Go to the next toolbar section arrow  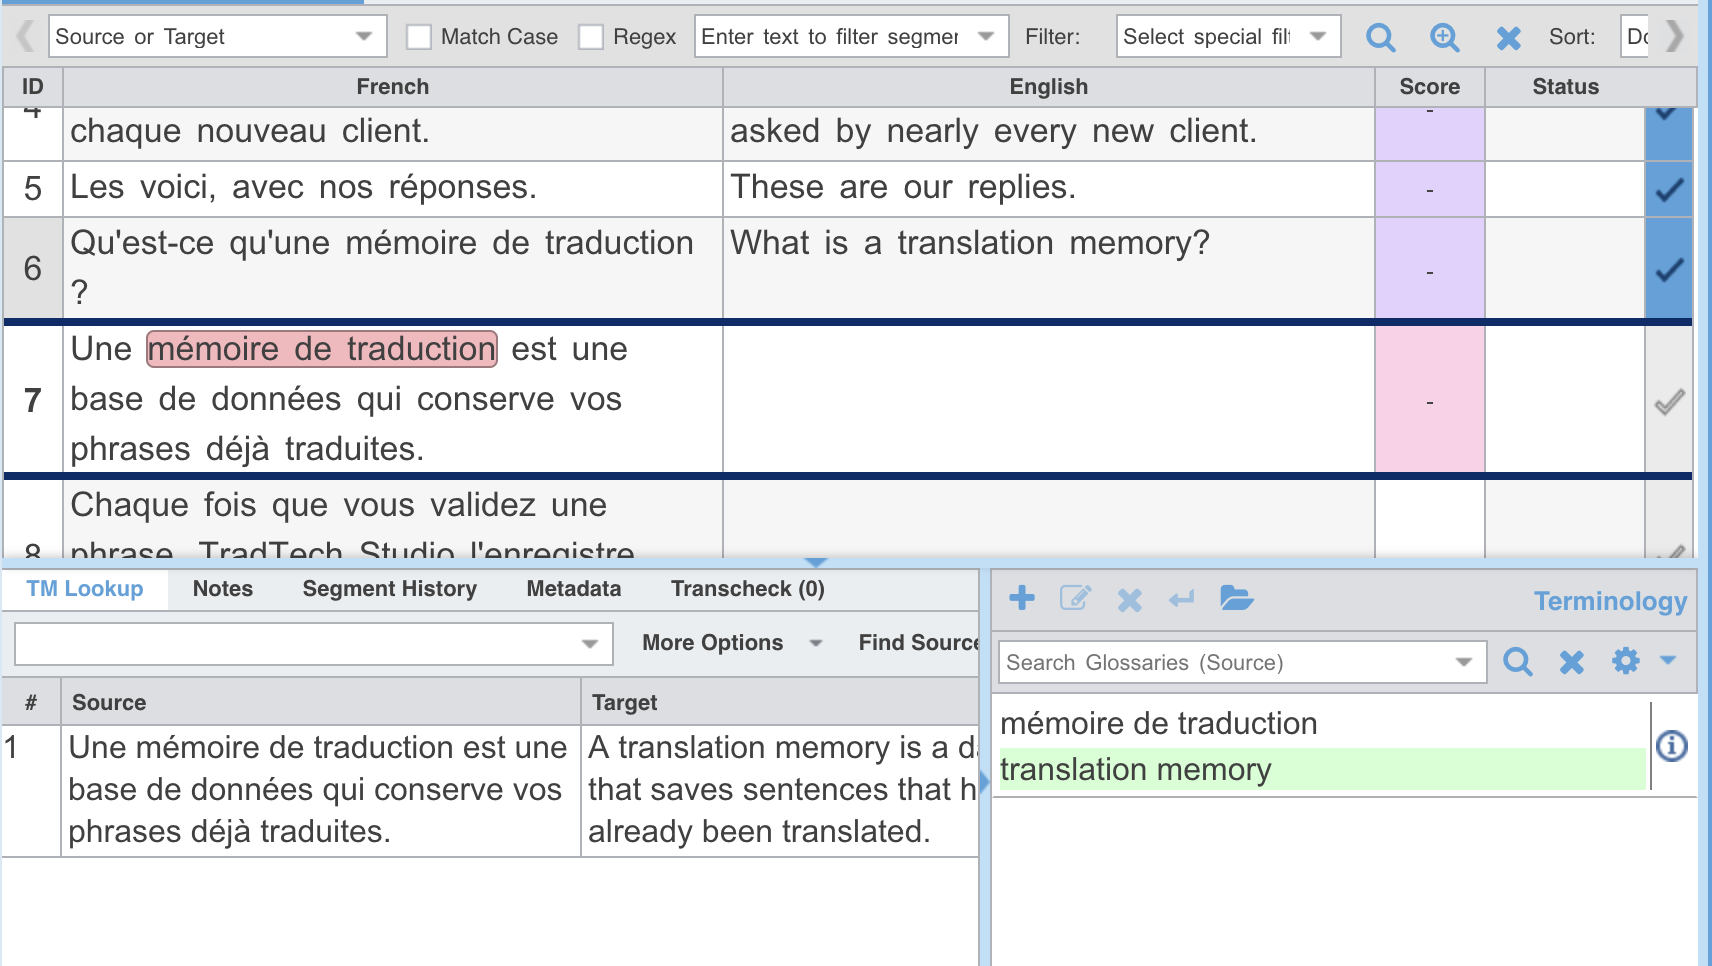[x=1675, y=37]
